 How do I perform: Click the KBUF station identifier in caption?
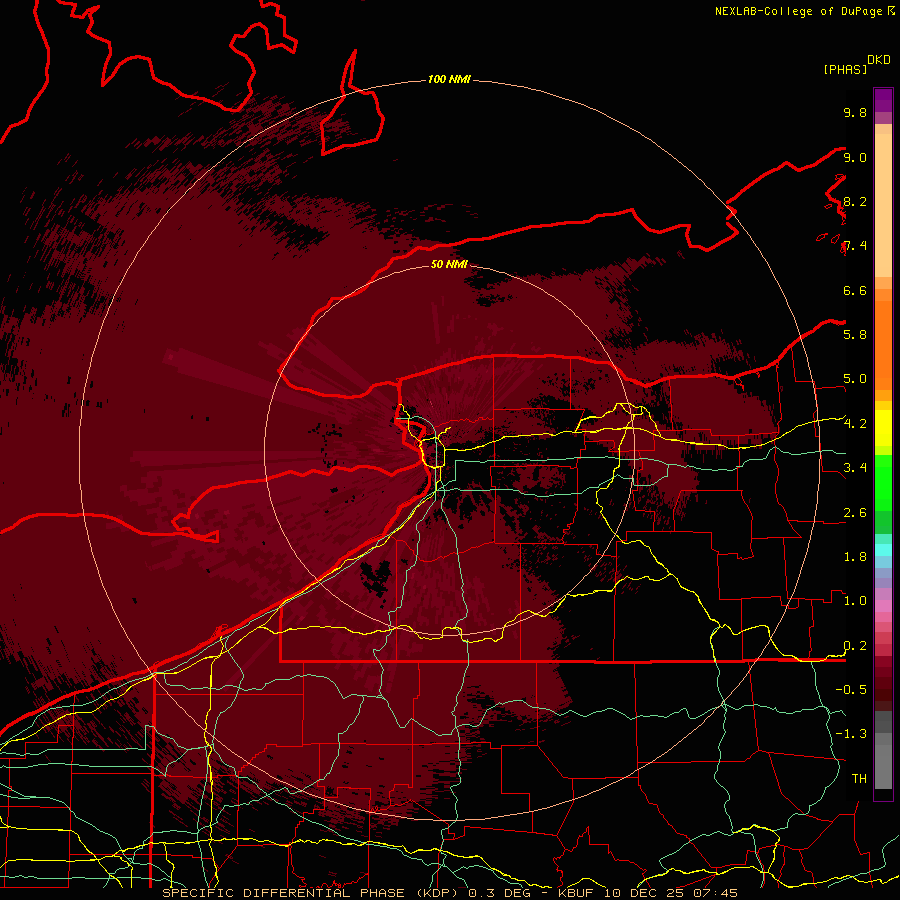(x=576, y=893)
